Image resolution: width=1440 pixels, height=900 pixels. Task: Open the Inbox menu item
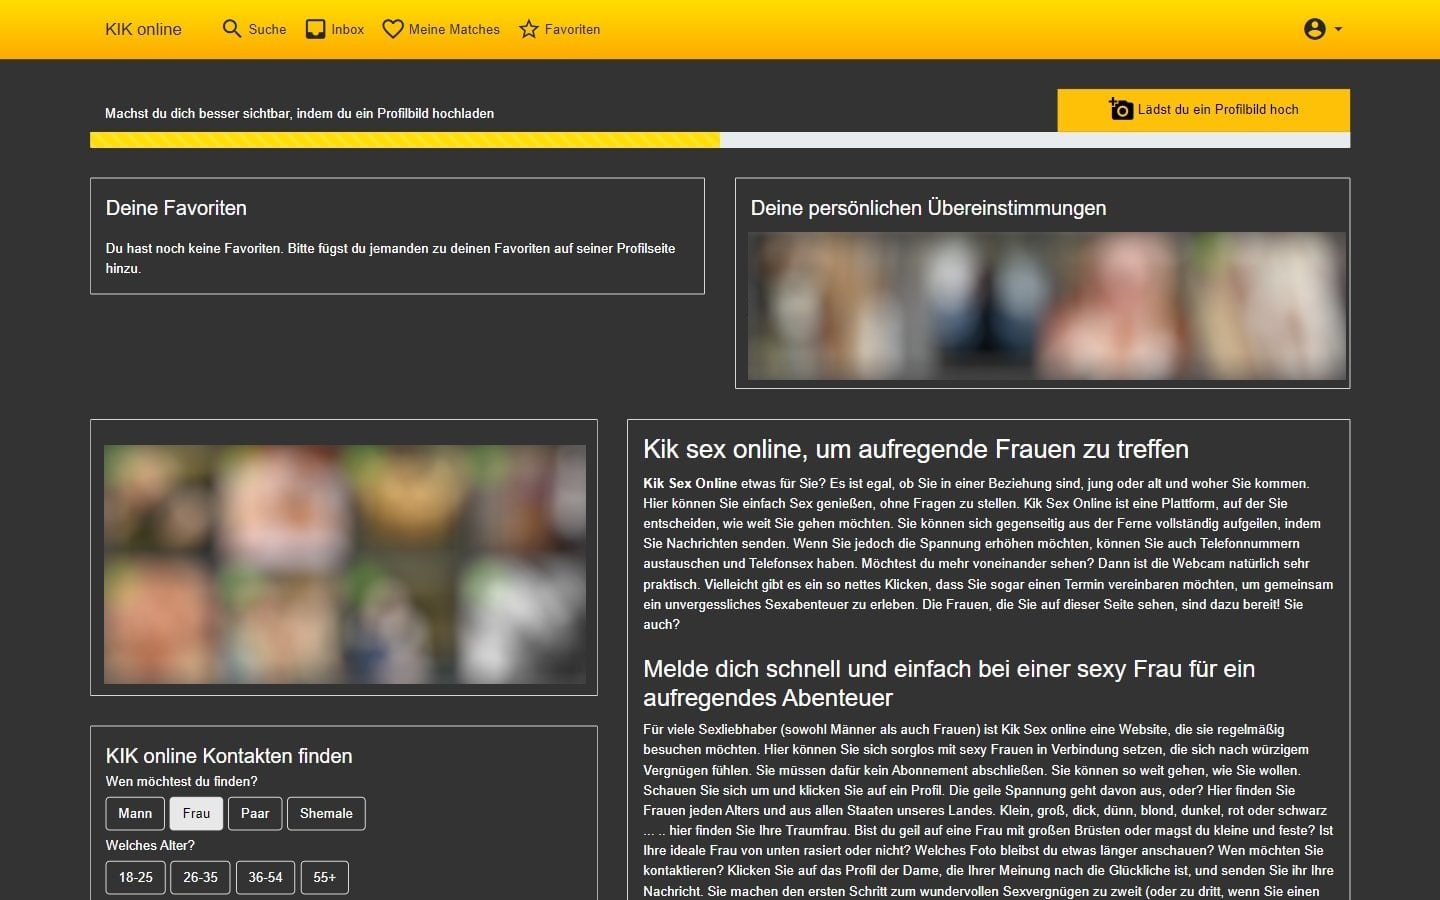(x=335, y=29)
